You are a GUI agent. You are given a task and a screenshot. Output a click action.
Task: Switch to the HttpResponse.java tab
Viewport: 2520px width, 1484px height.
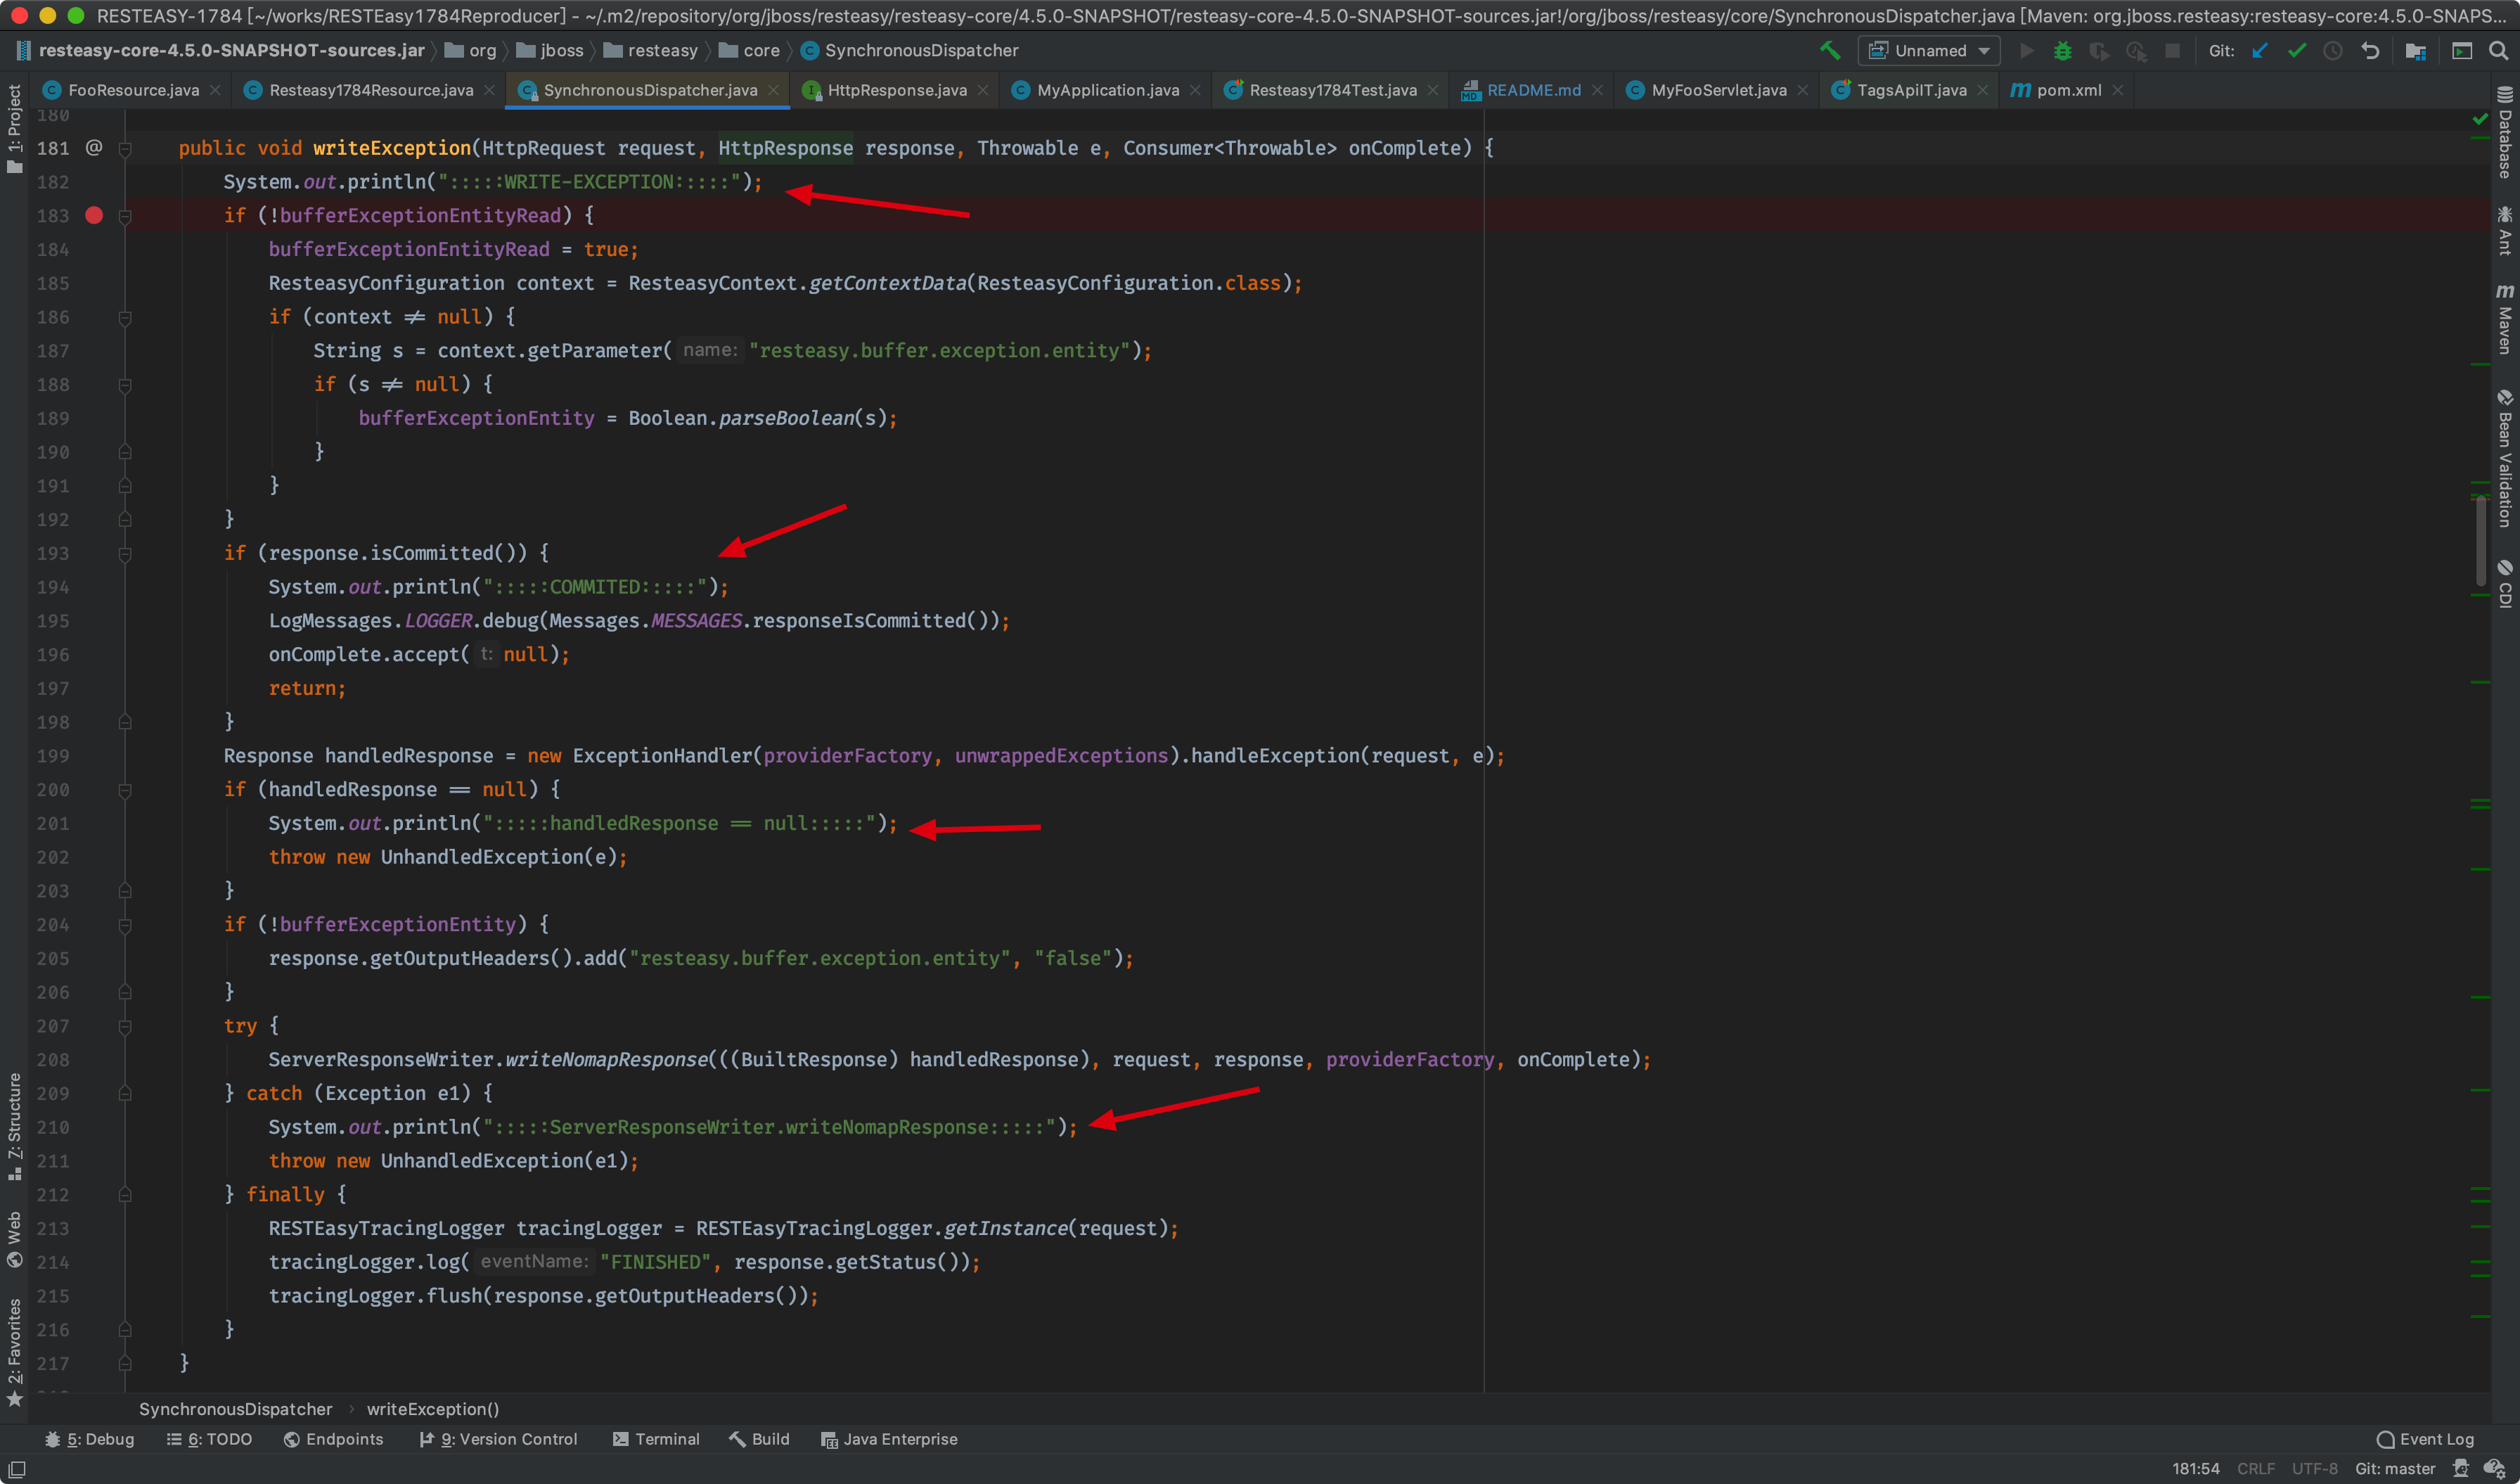click(x=896, y=90)
